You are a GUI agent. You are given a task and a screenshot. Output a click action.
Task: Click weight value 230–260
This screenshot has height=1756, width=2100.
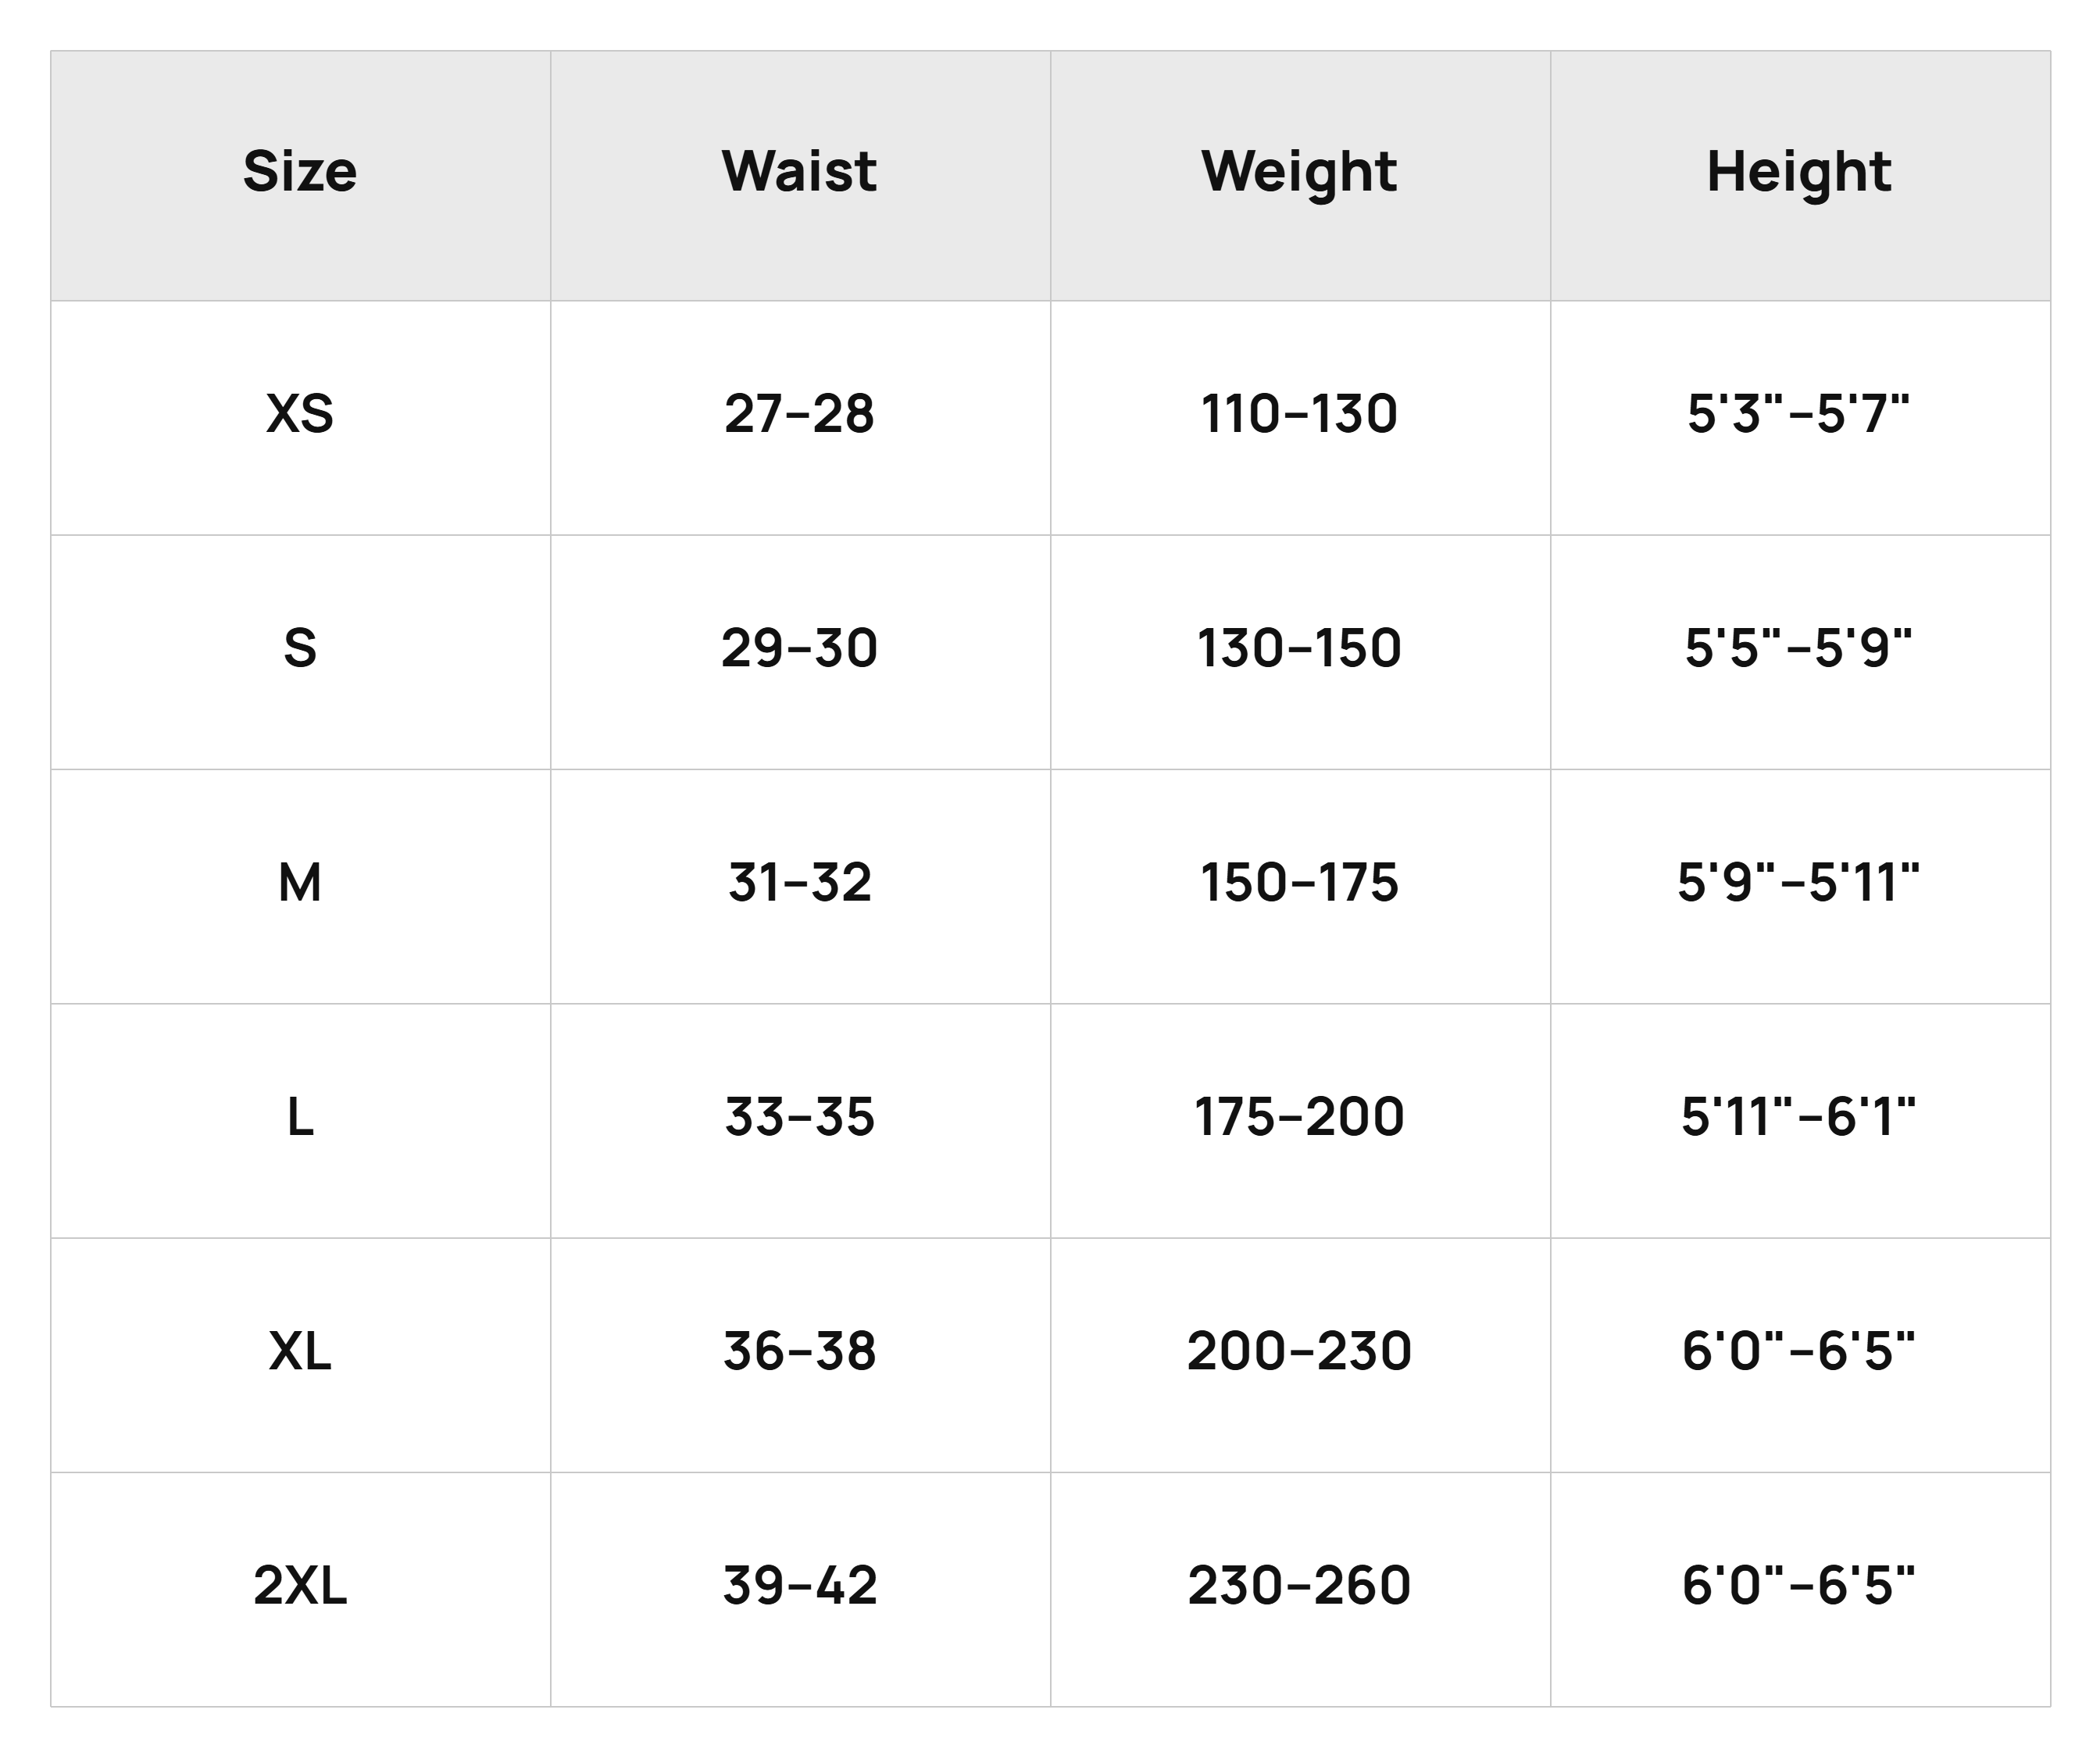1299,1585
